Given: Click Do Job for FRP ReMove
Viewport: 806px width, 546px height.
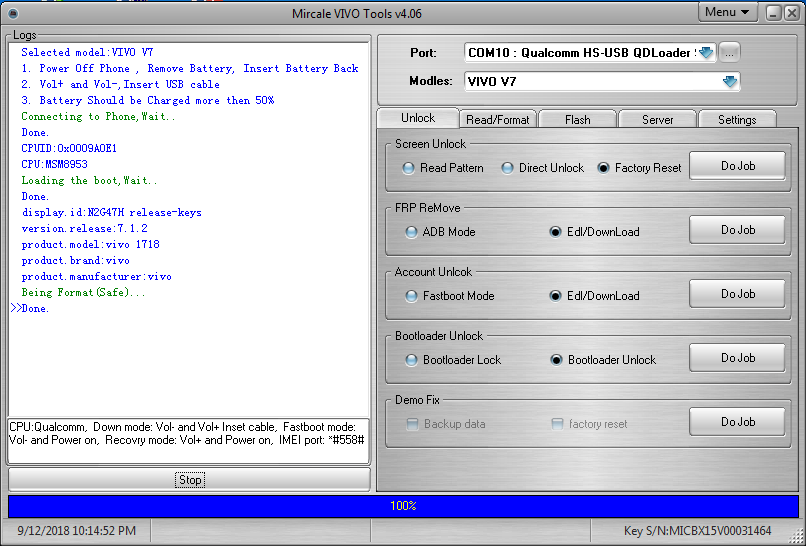Looking at the screenshot, I should tap(737, 230).
